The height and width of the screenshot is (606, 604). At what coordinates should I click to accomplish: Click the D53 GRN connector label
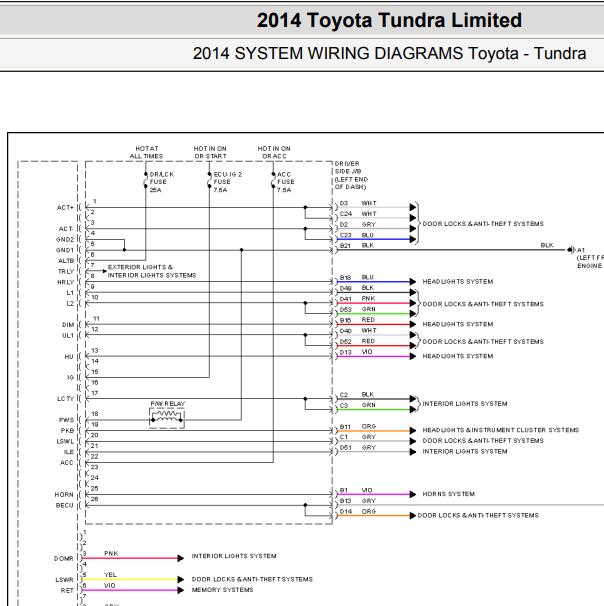coord(357,309)
